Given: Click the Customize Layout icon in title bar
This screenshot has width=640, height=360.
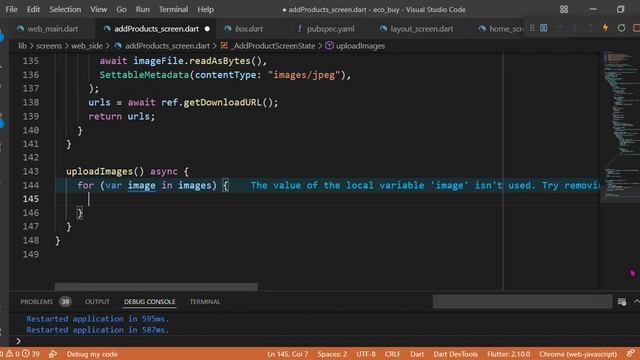Looking at the screenshot, I should (x=564, y=9).
